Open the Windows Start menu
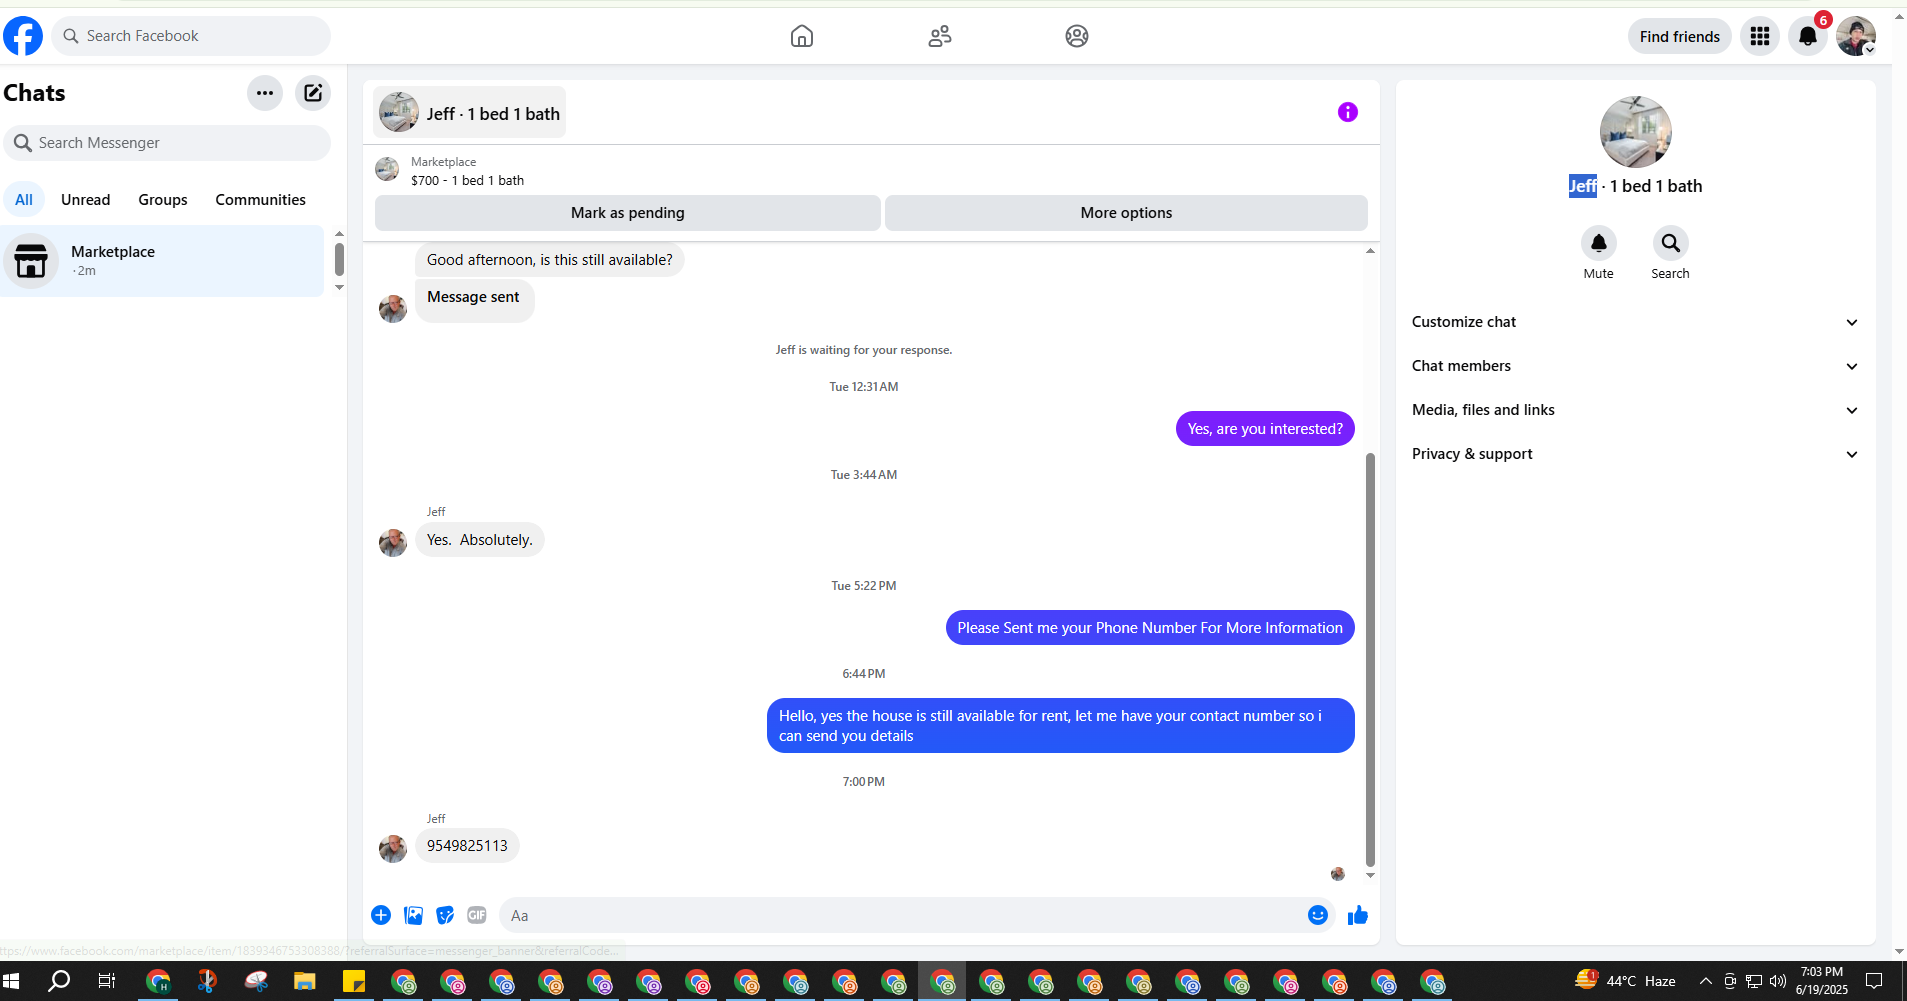This screenshot has height=1001, width=1907. pos(12,981)
